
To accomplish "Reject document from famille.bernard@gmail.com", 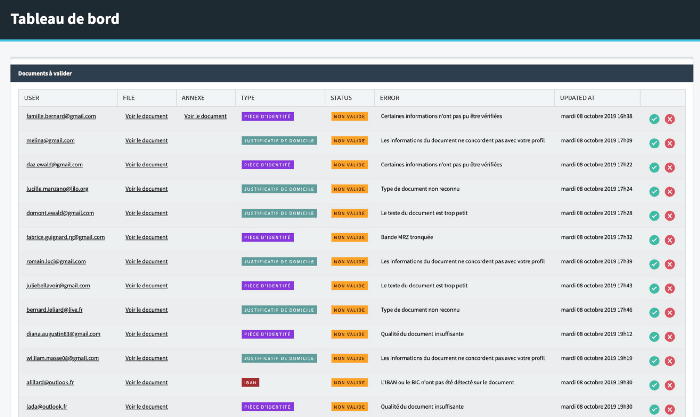I will [670, 119].
